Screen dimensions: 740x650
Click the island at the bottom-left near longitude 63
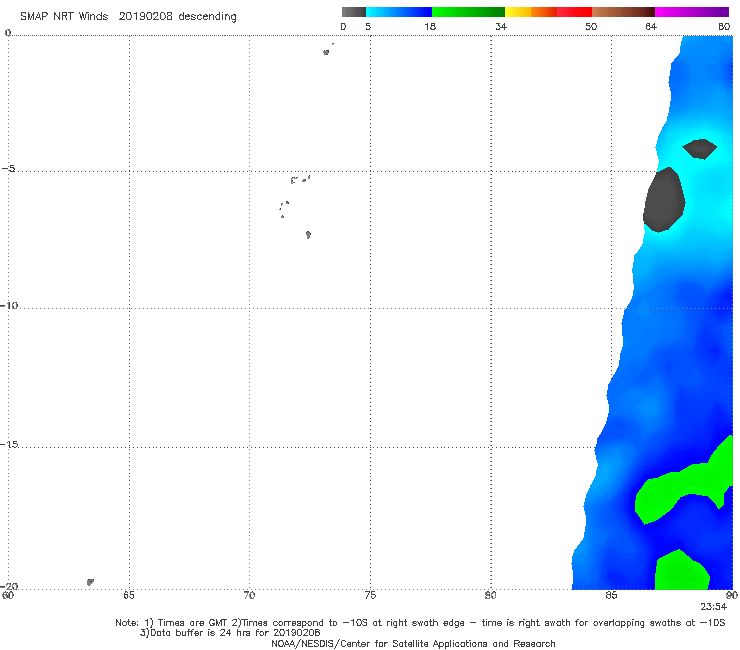click(x=90, y=582)
